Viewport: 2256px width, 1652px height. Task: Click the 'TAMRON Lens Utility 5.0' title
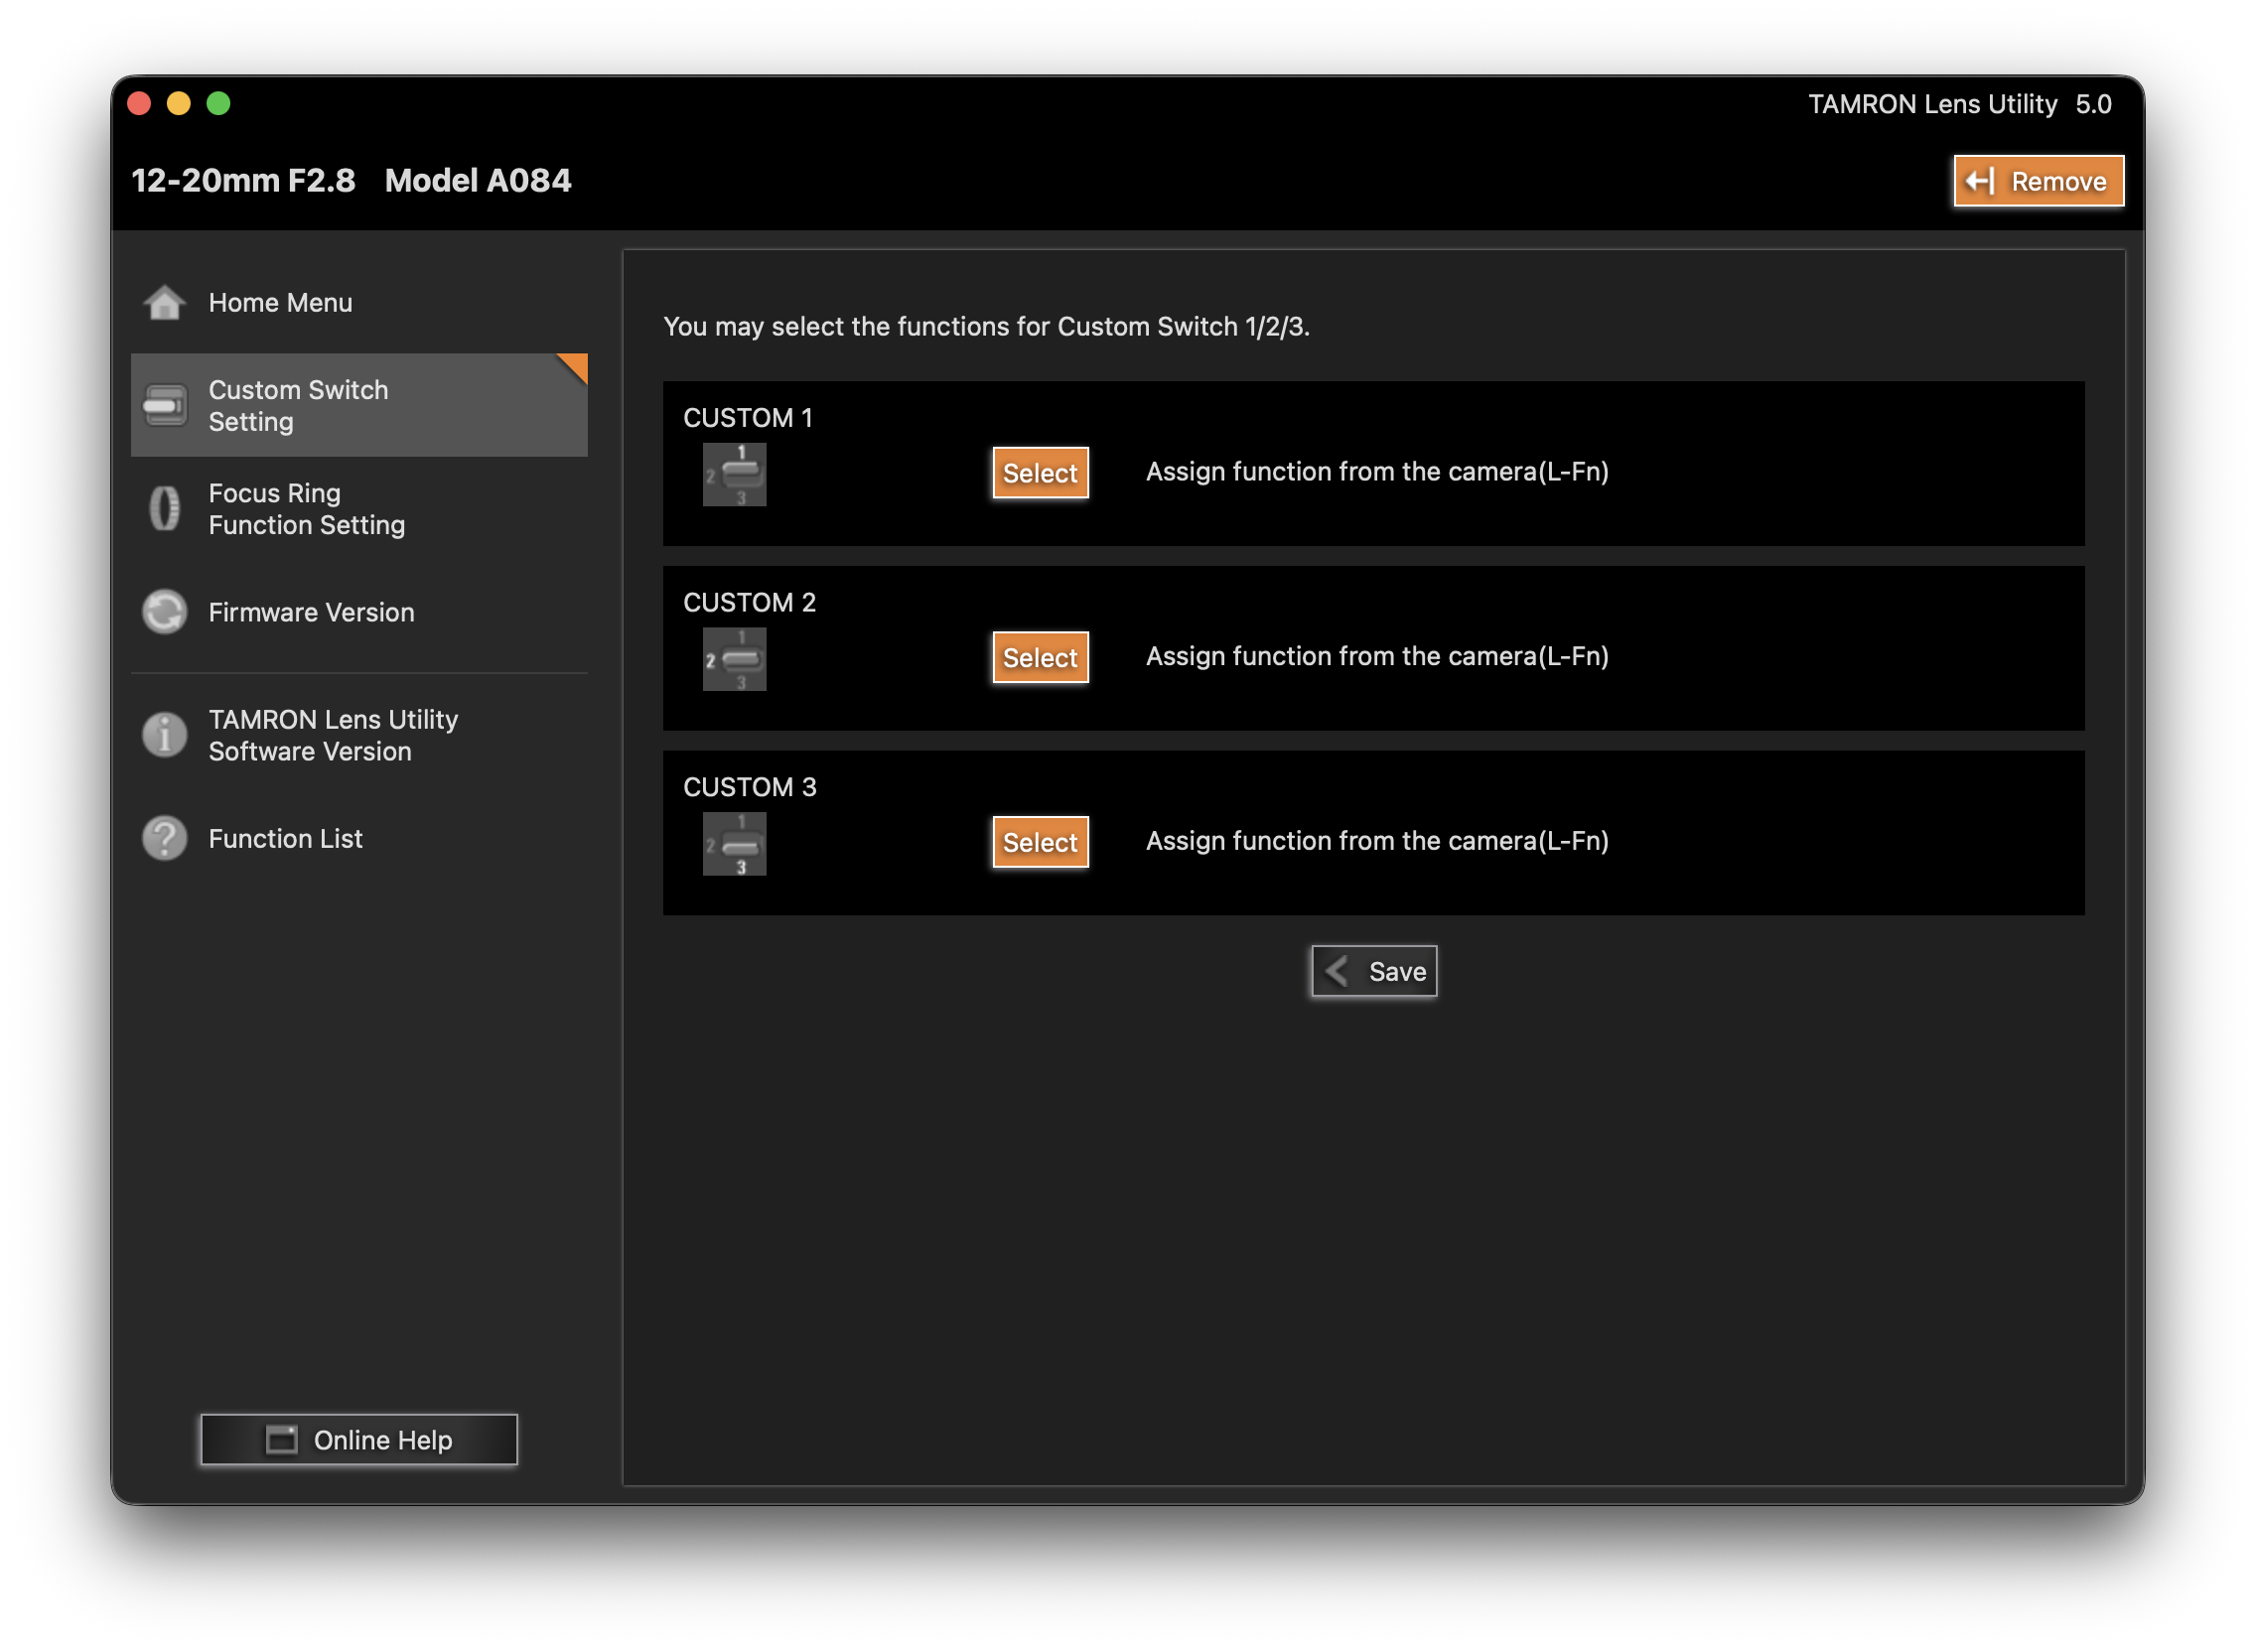click(1959, 104)
